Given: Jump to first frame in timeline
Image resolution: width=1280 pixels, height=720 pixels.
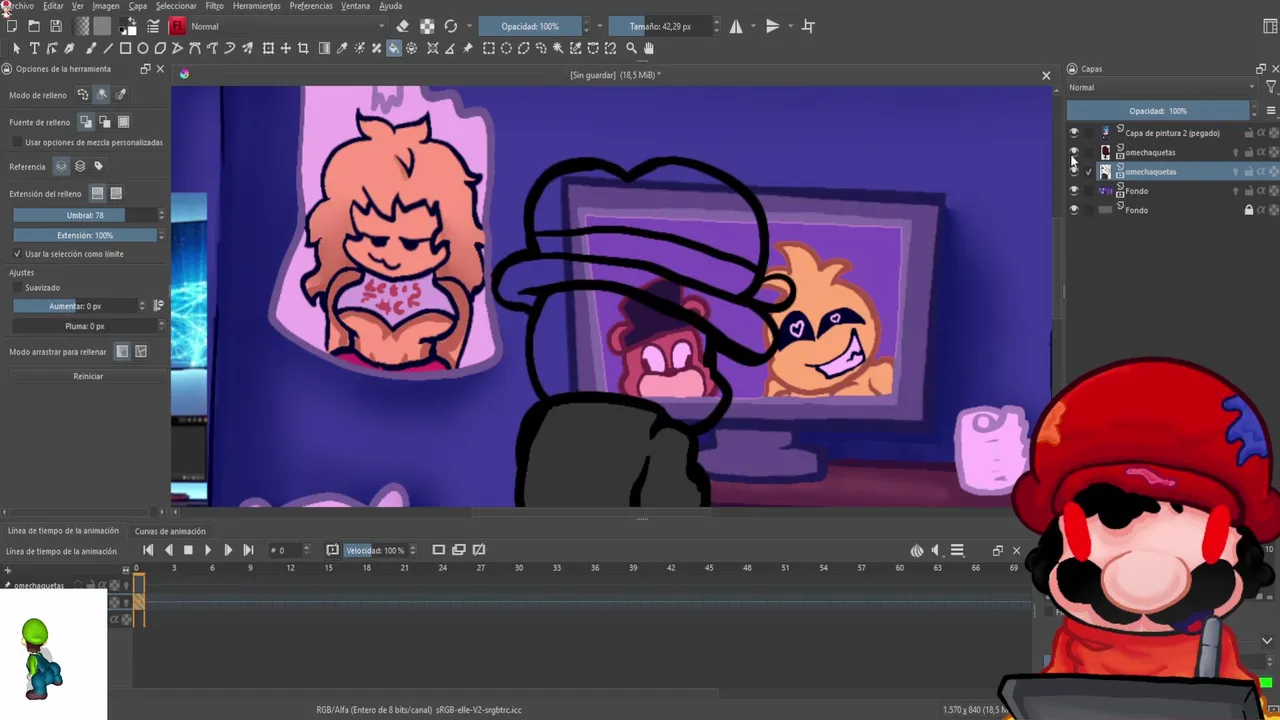Looking at the screenshot, I should (x=148, y=550).
